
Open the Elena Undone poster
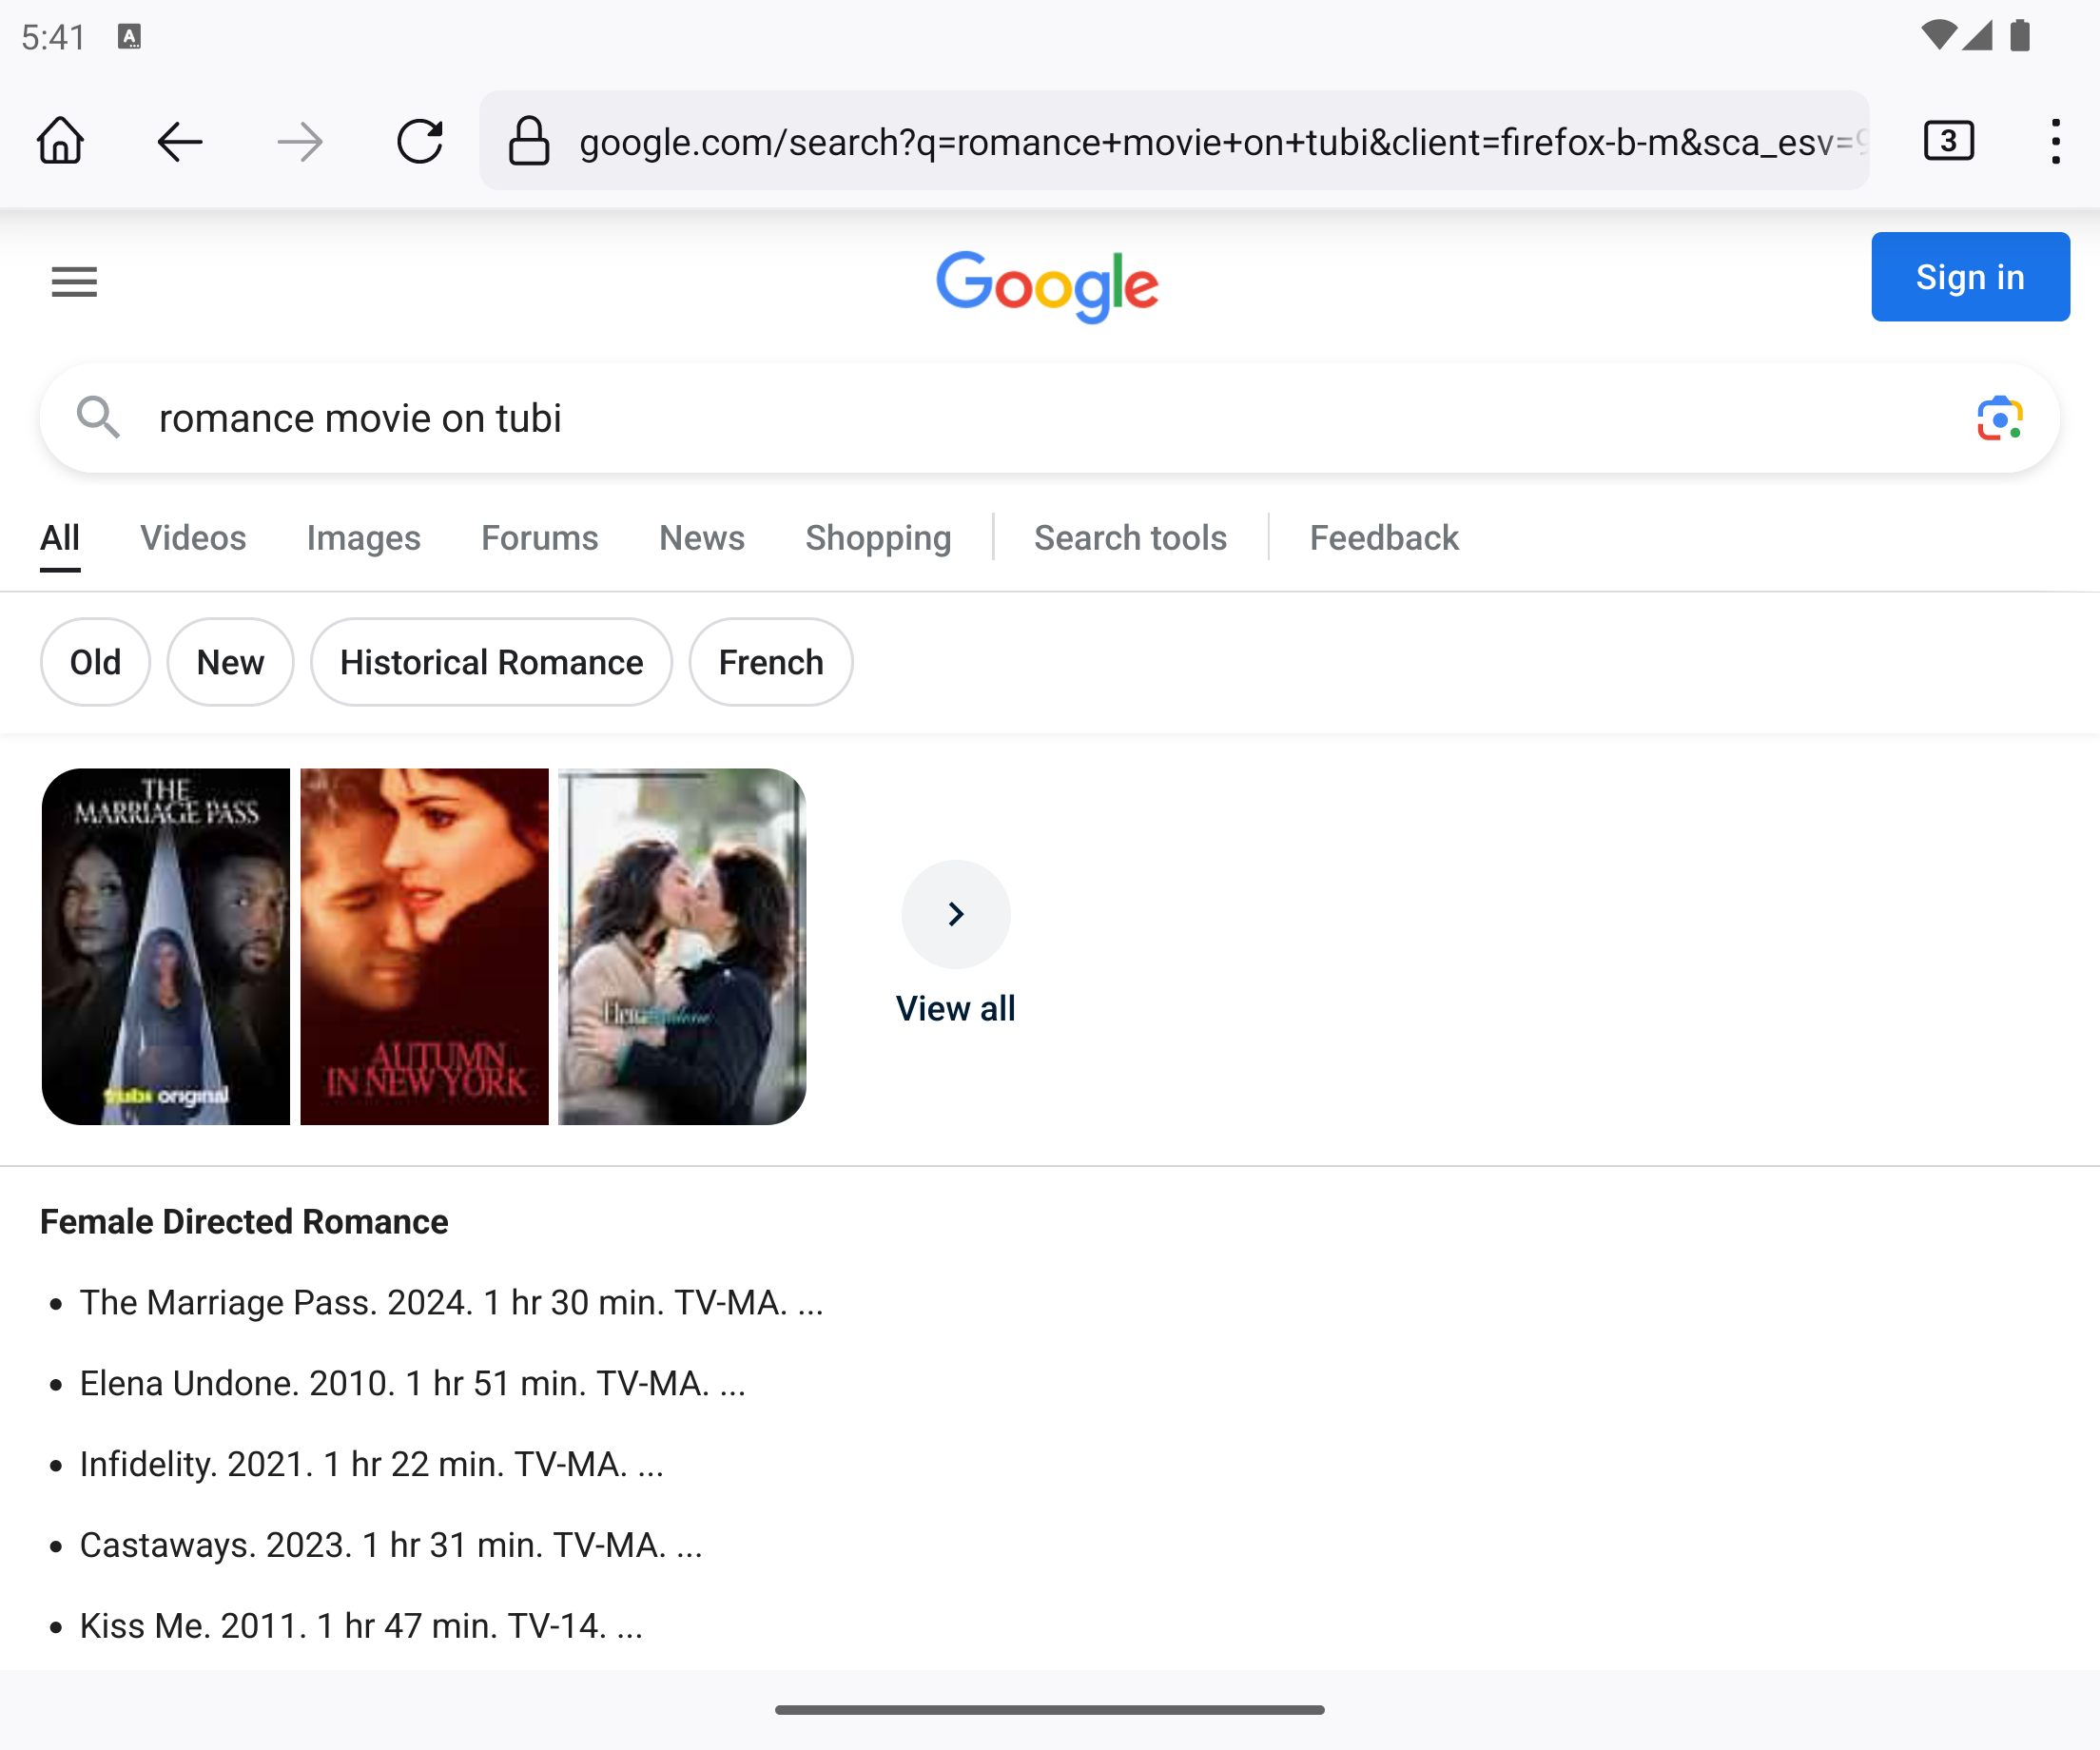point(682,946)
